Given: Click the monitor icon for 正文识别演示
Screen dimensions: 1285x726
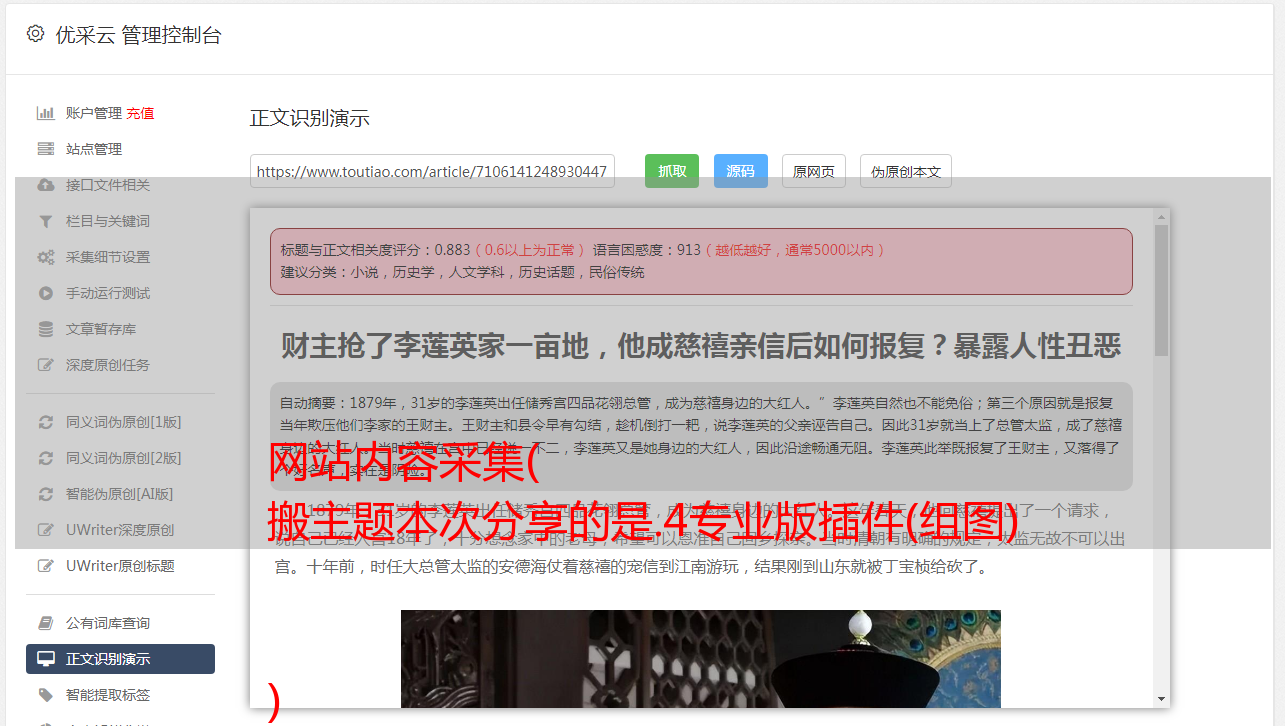Looking at the screenshot, I should (x=46, y=659).
